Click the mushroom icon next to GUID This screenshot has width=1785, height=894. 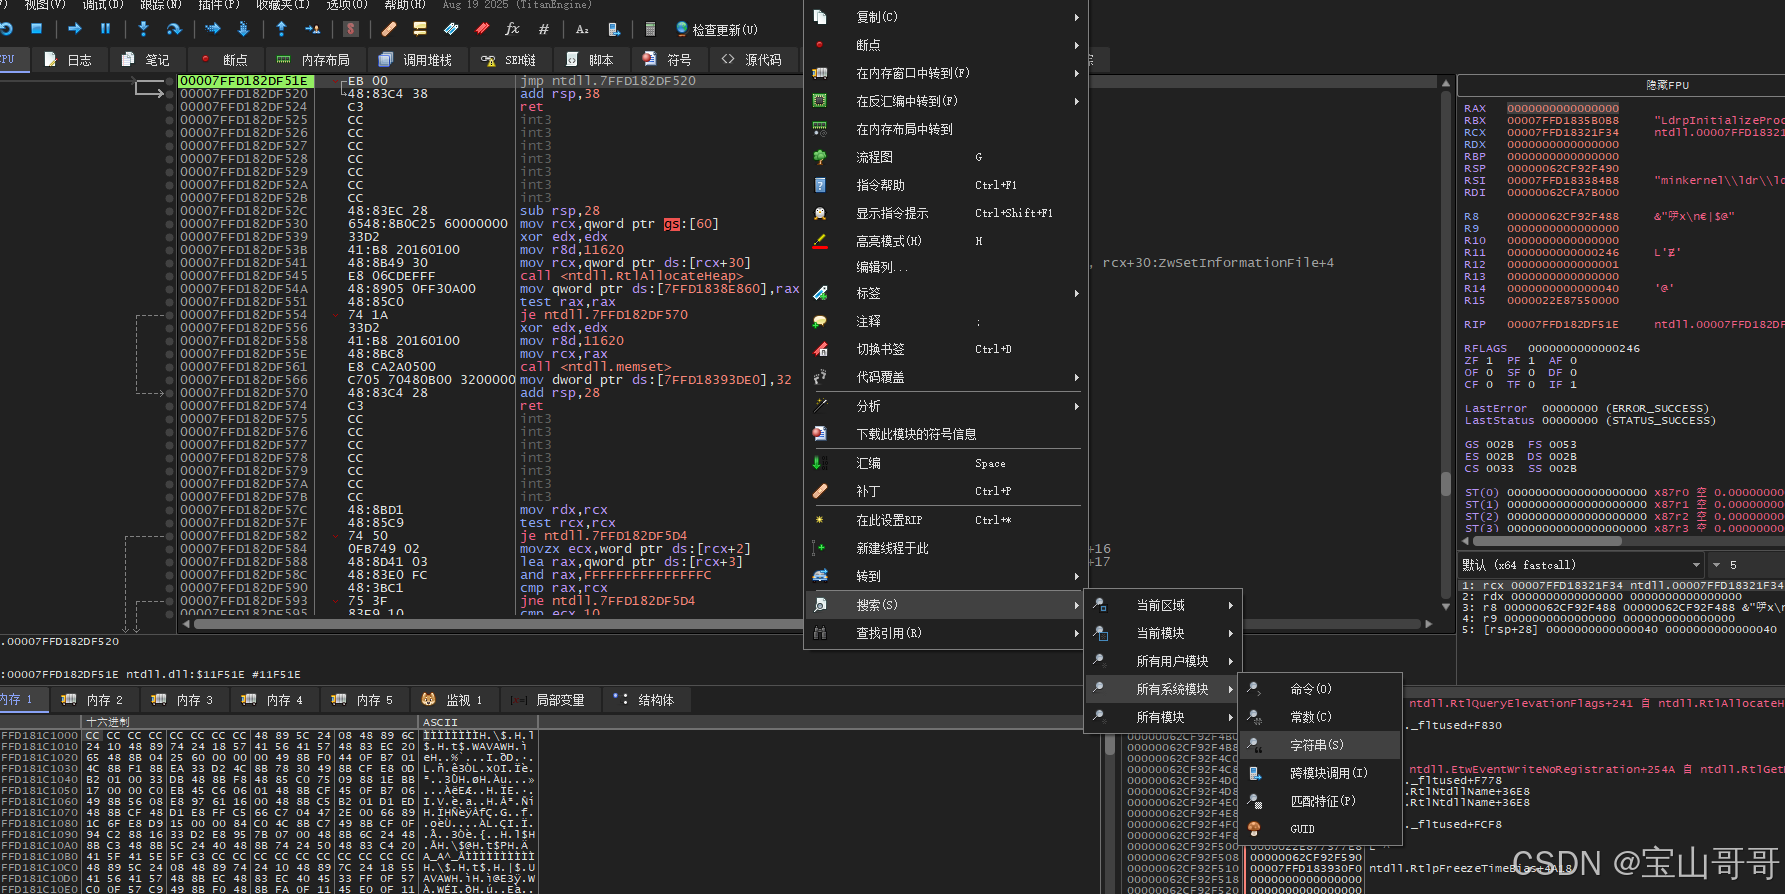(x=1254, y=829)
